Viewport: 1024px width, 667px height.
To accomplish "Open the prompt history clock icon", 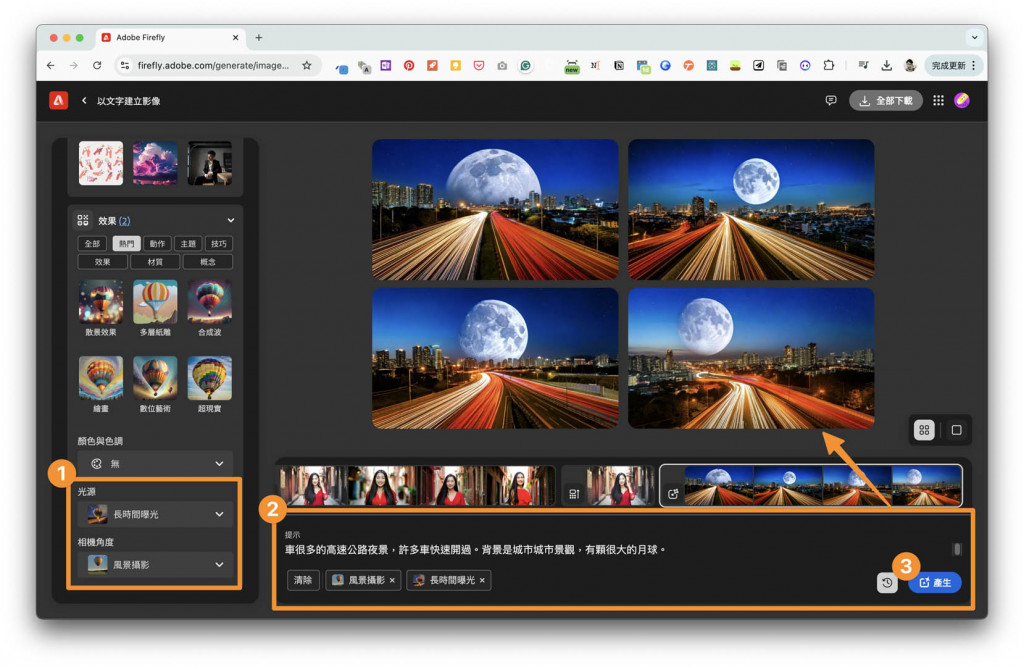I will [x=887, y=583].
